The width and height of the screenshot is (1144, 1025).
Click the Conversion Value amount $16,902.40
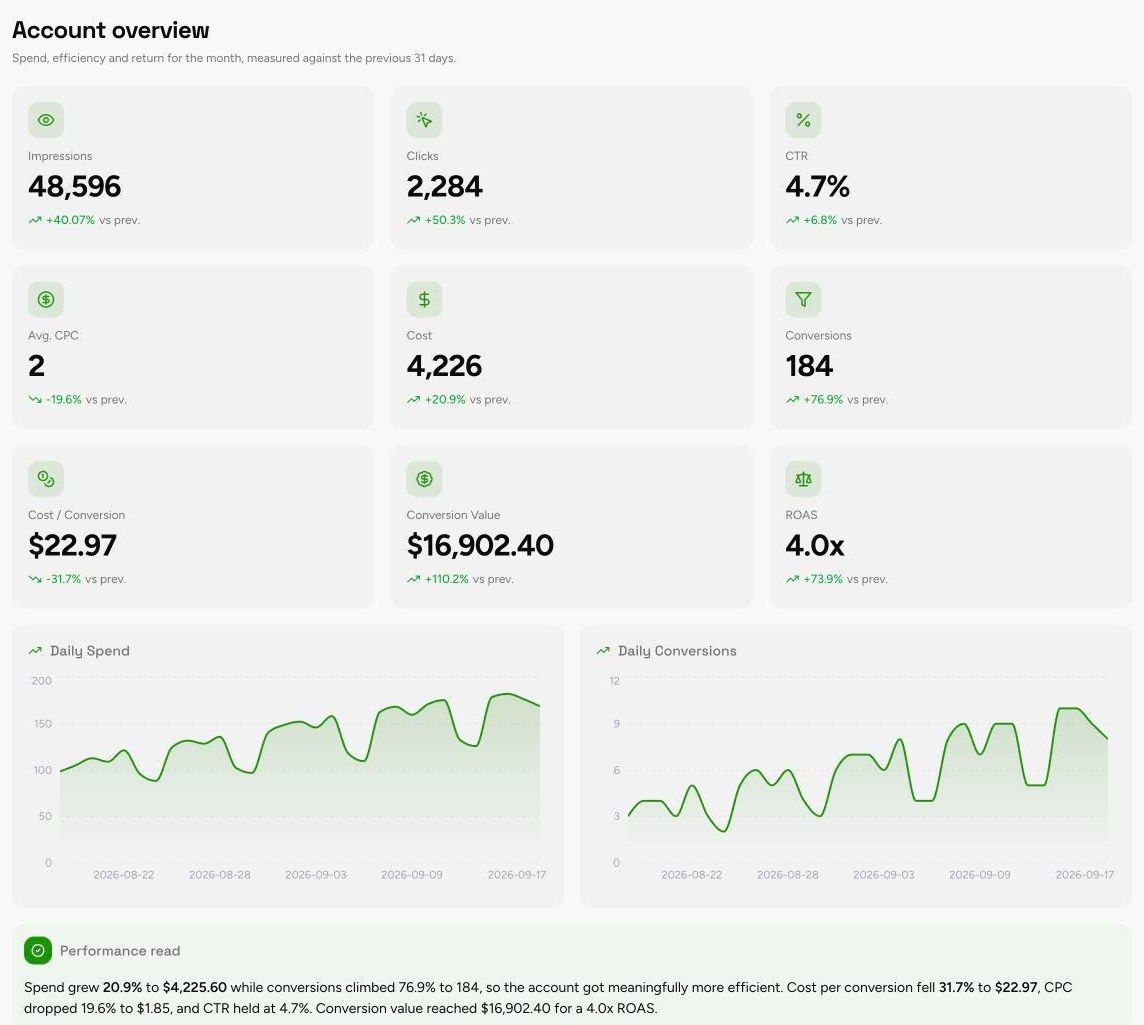(x=480, y=545)
